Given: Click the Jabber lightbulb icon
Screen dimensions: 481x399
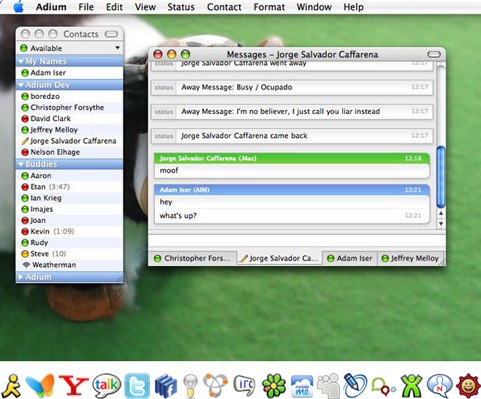Looking at the screenshot, I should click(191, 386).
